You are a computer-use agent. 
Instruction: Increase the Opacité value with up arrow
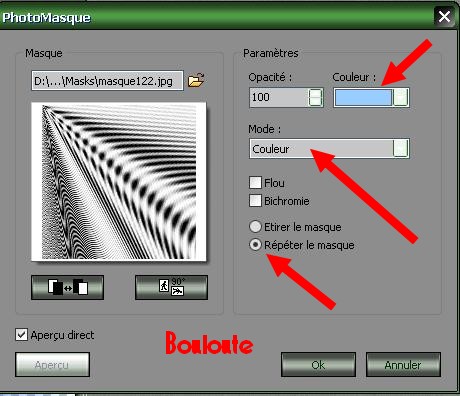(x=315, y=93)
